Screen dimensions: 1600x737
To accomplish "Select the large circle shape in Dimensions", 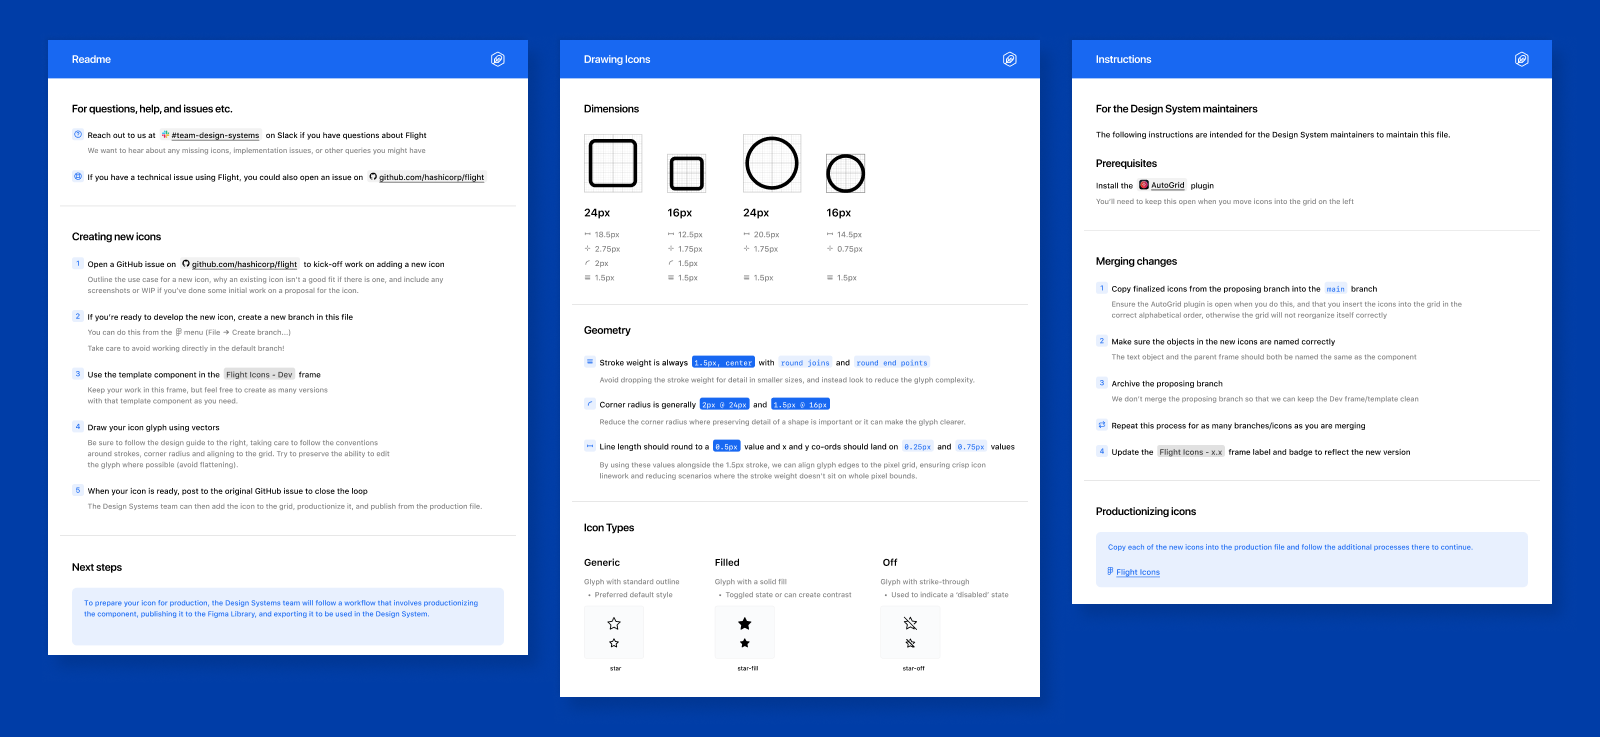I will pyautogui.click(x=771, y=163).
